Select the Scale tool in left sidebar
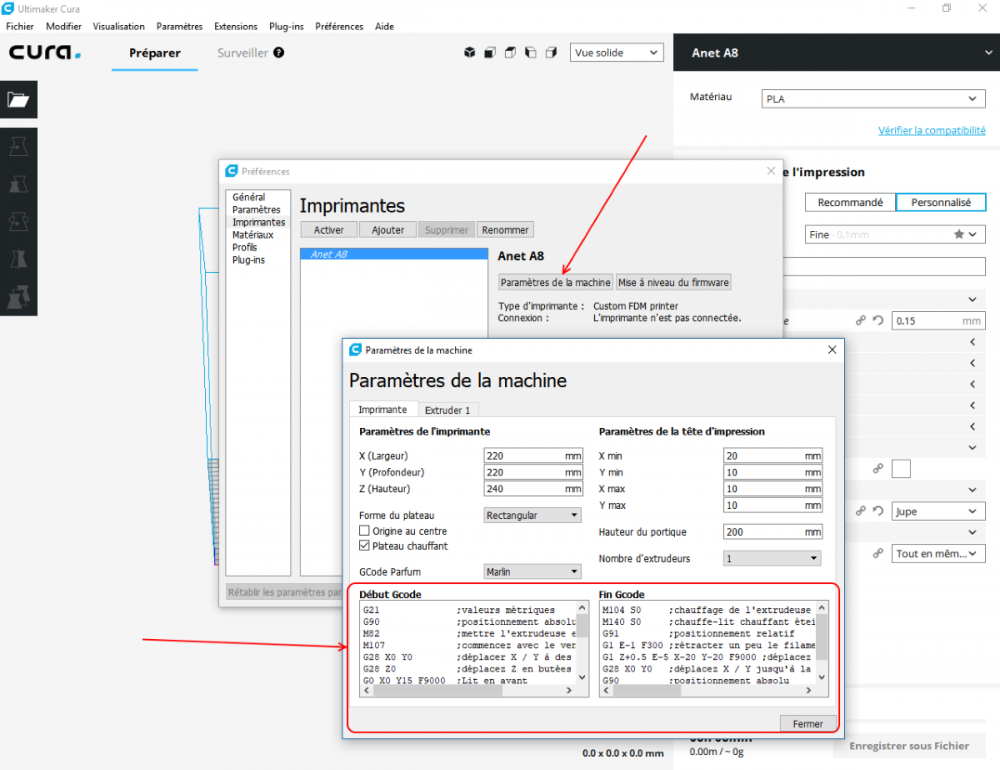1000x770 pixels. pos(18,184)
